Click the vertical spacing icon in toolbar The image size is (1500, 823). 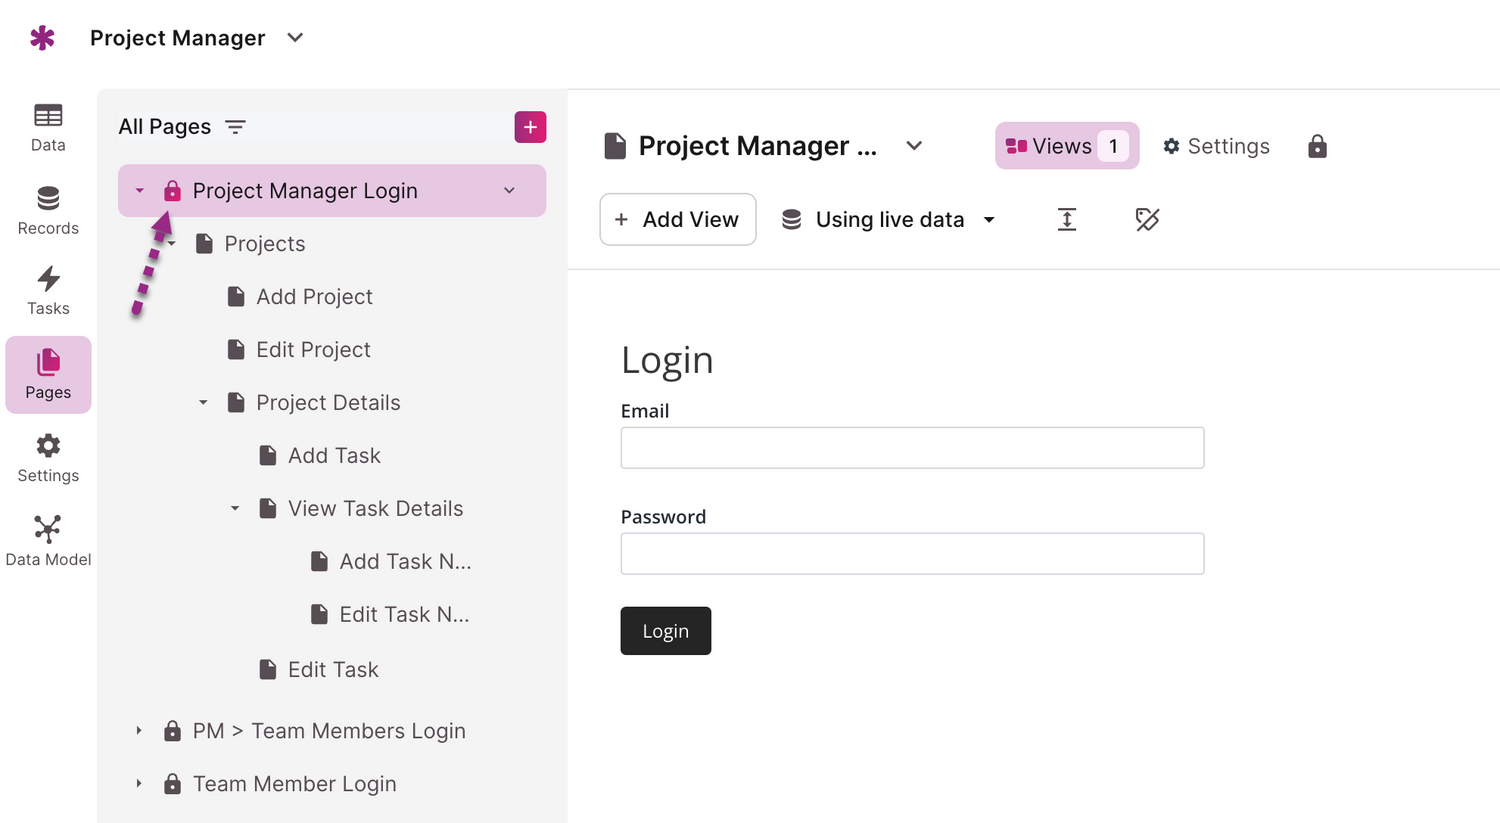pyautogui.click(x=1067, y=220)
